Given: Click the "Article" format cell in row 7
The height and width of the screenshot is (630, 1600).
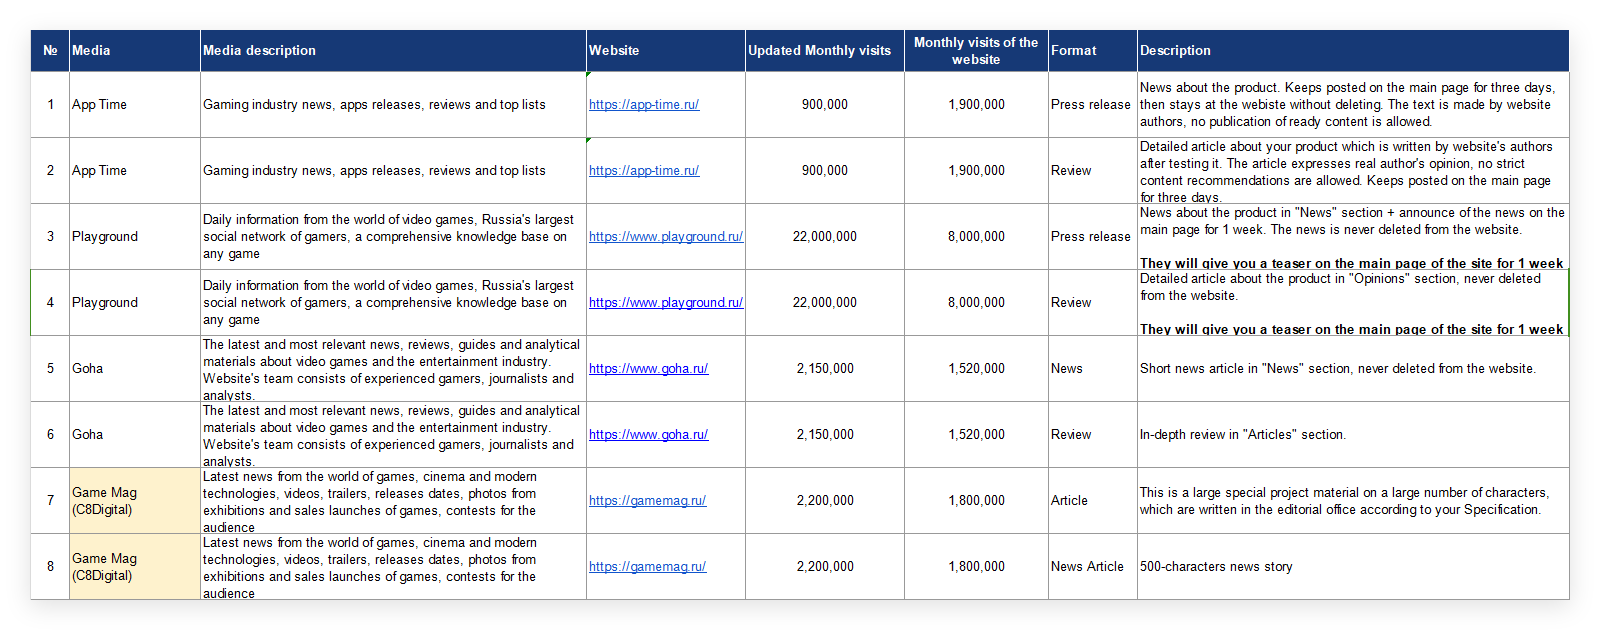Looking at the screenshot, I should tap(1069, 501).
